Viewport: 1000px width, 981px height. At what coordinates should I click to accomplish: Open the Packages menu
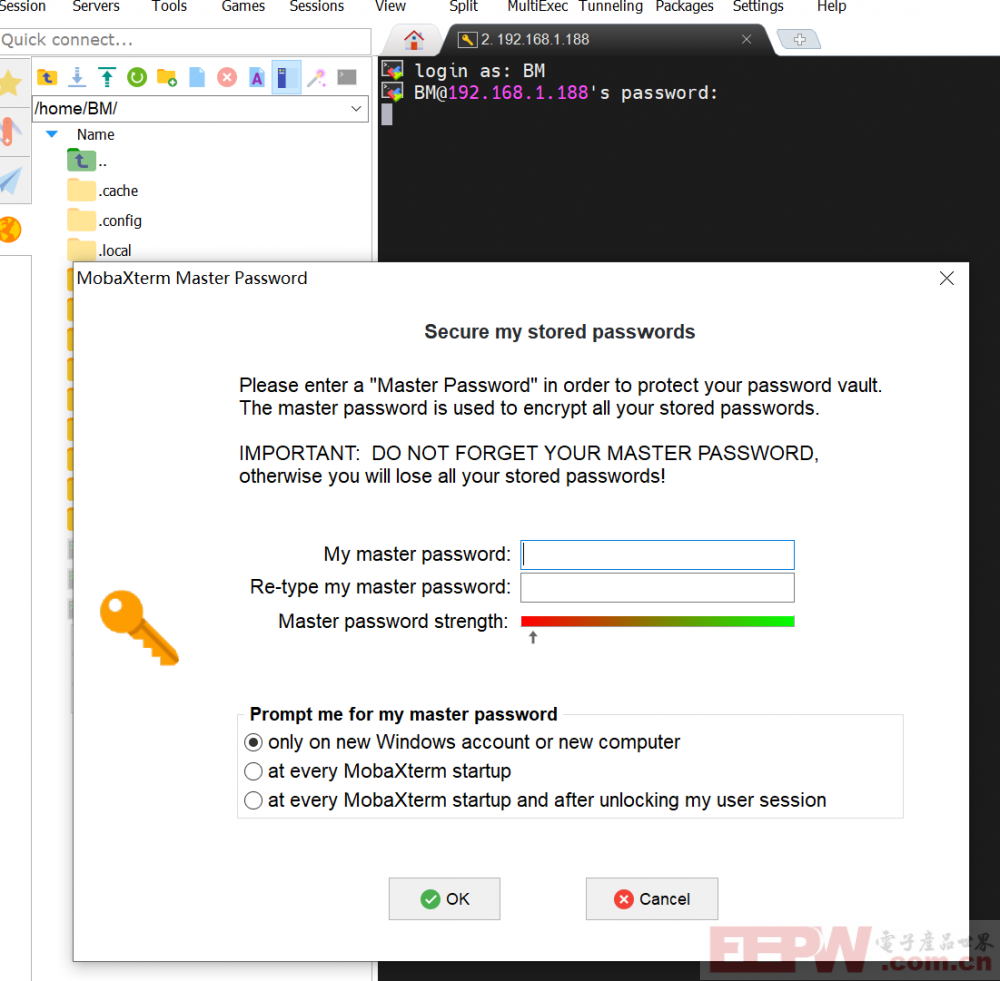(684, 6)
